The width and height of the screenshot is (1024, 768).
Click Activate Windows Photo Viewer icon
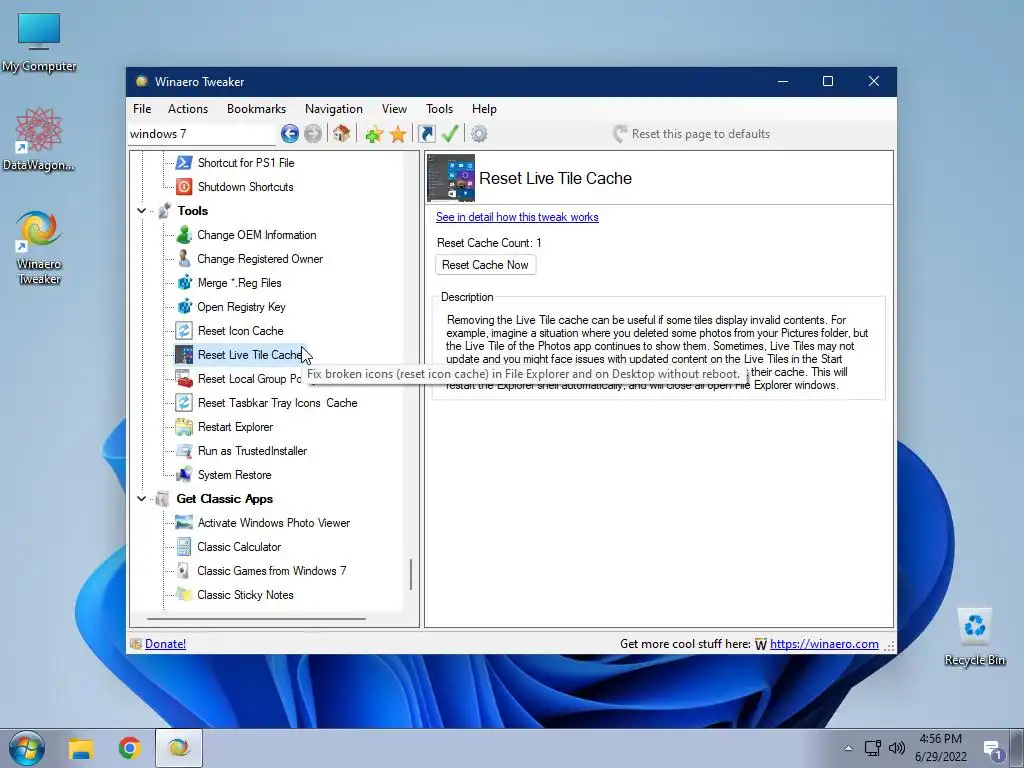[184, 523]
